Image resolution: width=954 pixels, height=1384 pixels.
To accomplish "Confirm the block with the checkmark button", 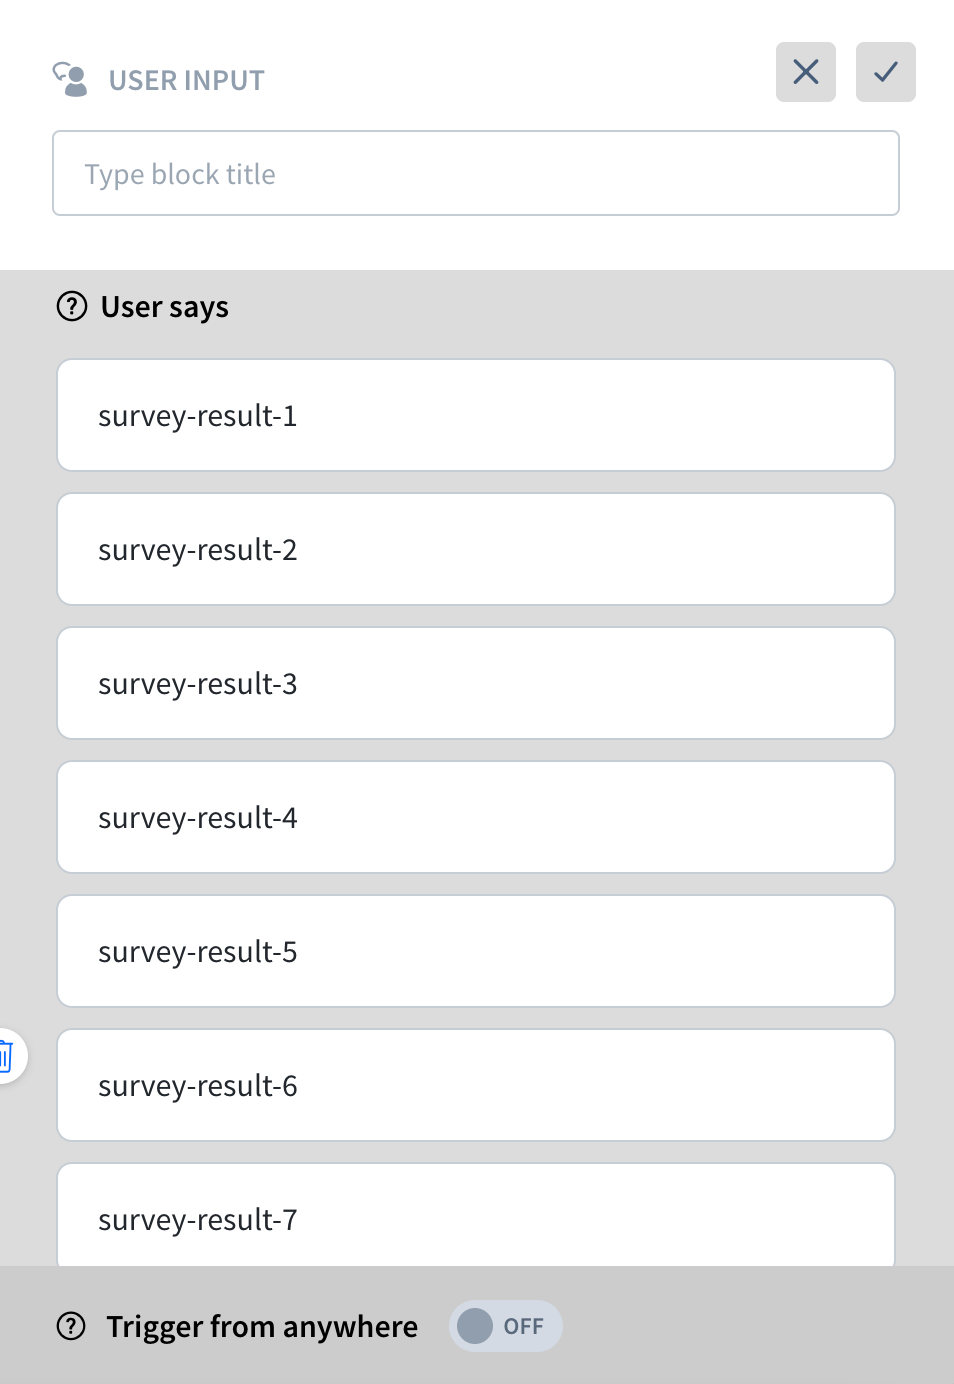I will pyautogui.click(x=886, y=72).
